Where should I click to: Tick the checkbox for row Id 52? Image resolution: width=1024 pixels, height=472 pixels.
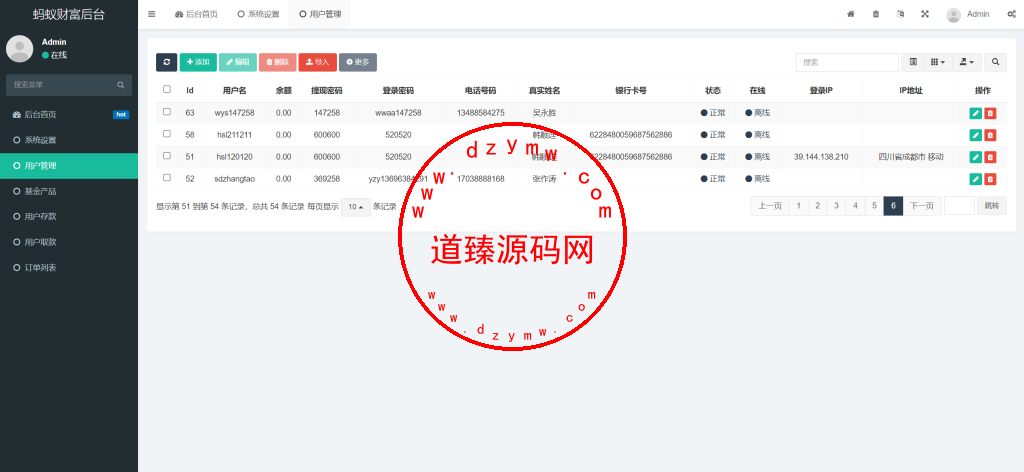click(x=167, y=178)
